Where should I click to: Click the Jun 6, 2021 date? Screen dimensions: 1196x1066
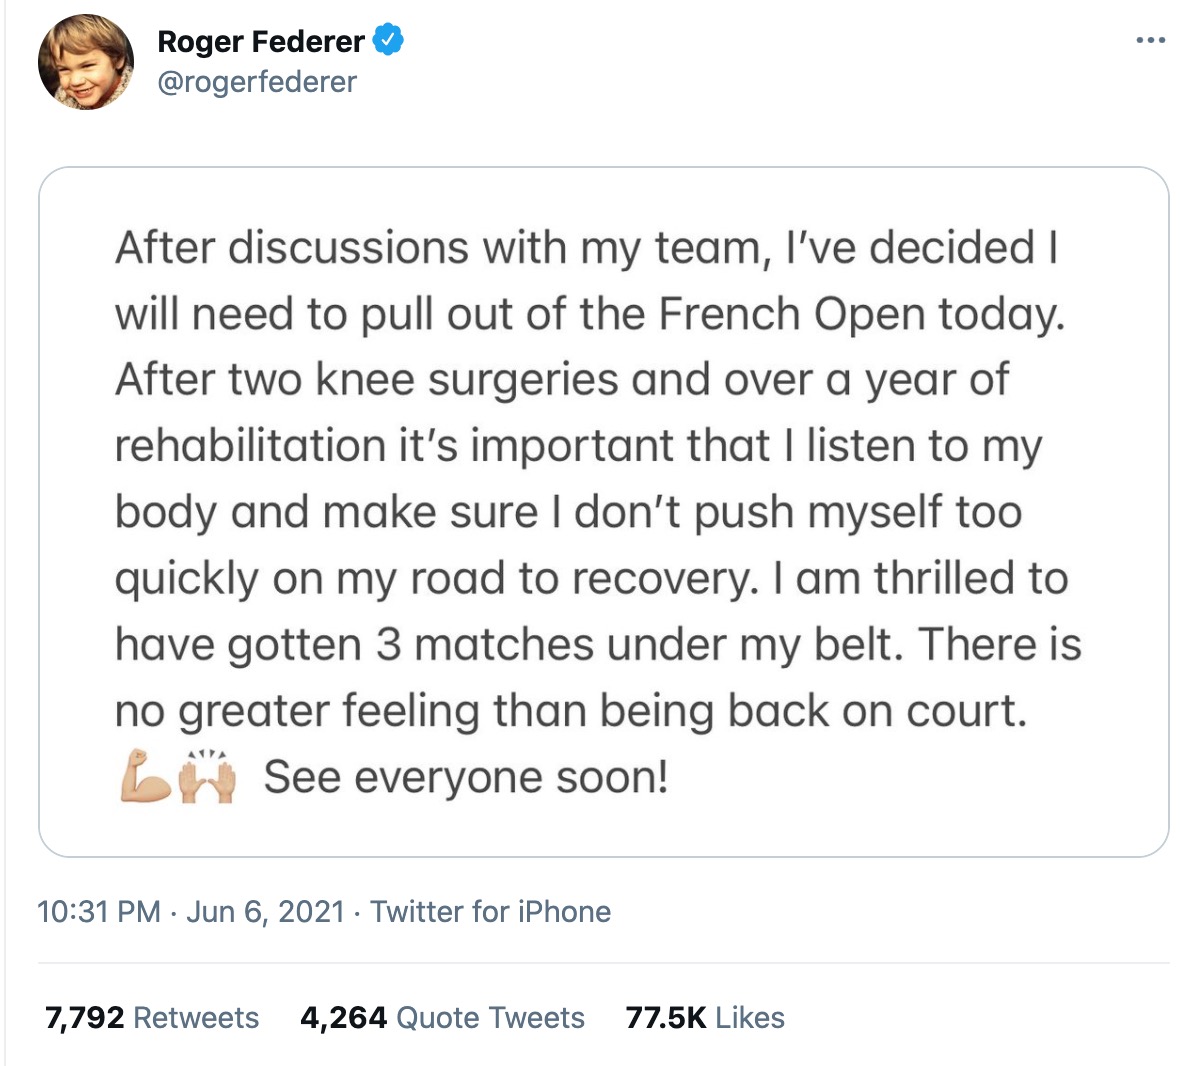pos(265,912)
